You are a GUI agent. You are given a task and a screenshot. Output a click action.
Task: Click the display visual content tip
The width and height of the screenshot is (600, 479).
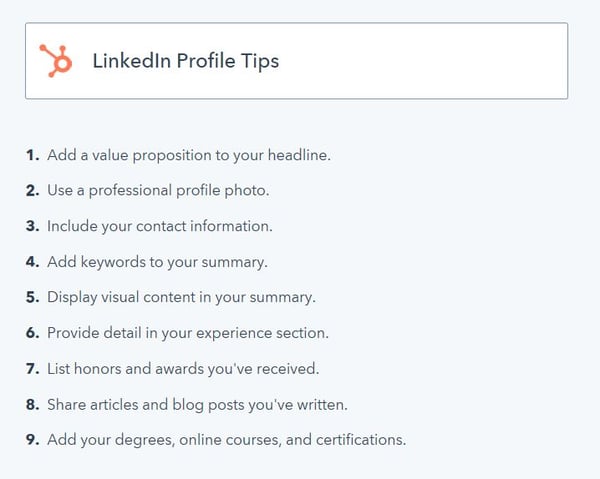click(x=181, y=297)
